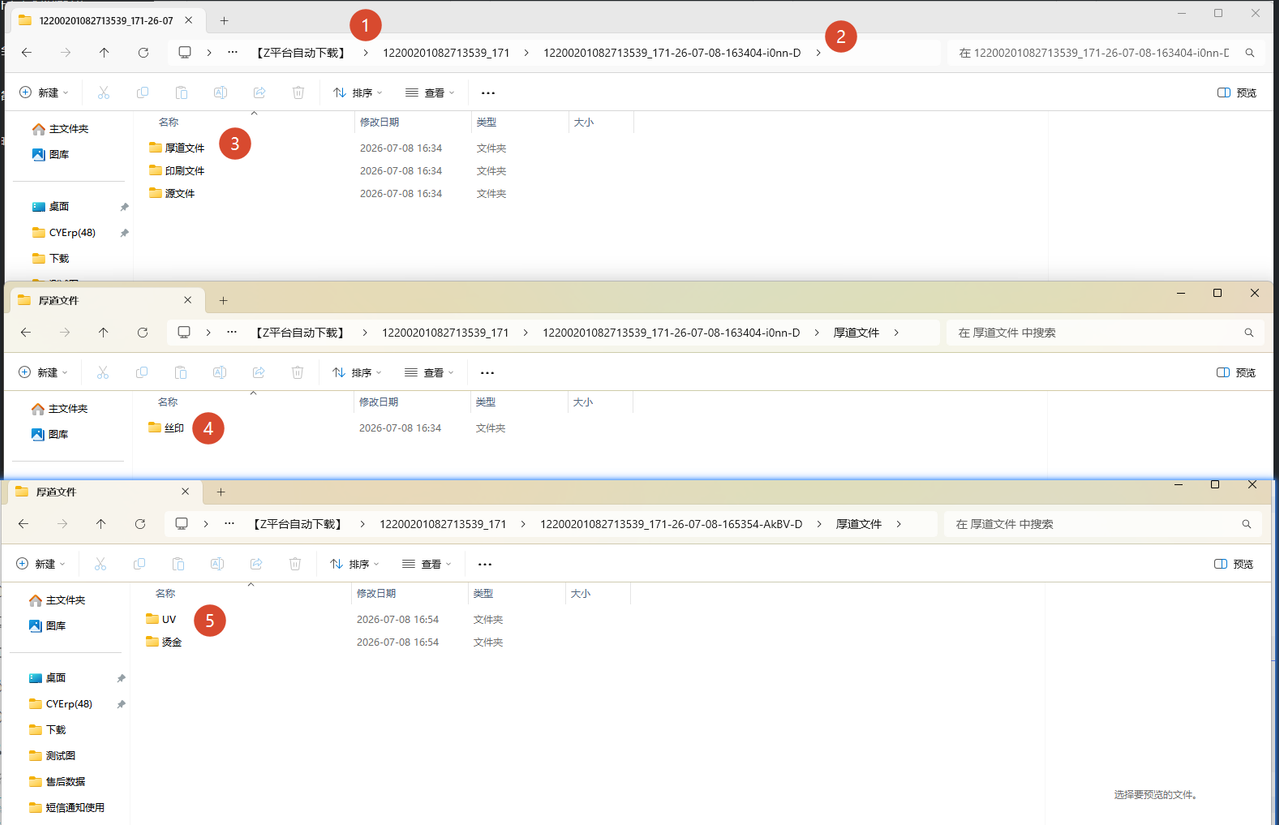Click Paste icon in window listing 源文件 folder
This screenshot has height=825, width=1279.
click(x=181, y=92)
